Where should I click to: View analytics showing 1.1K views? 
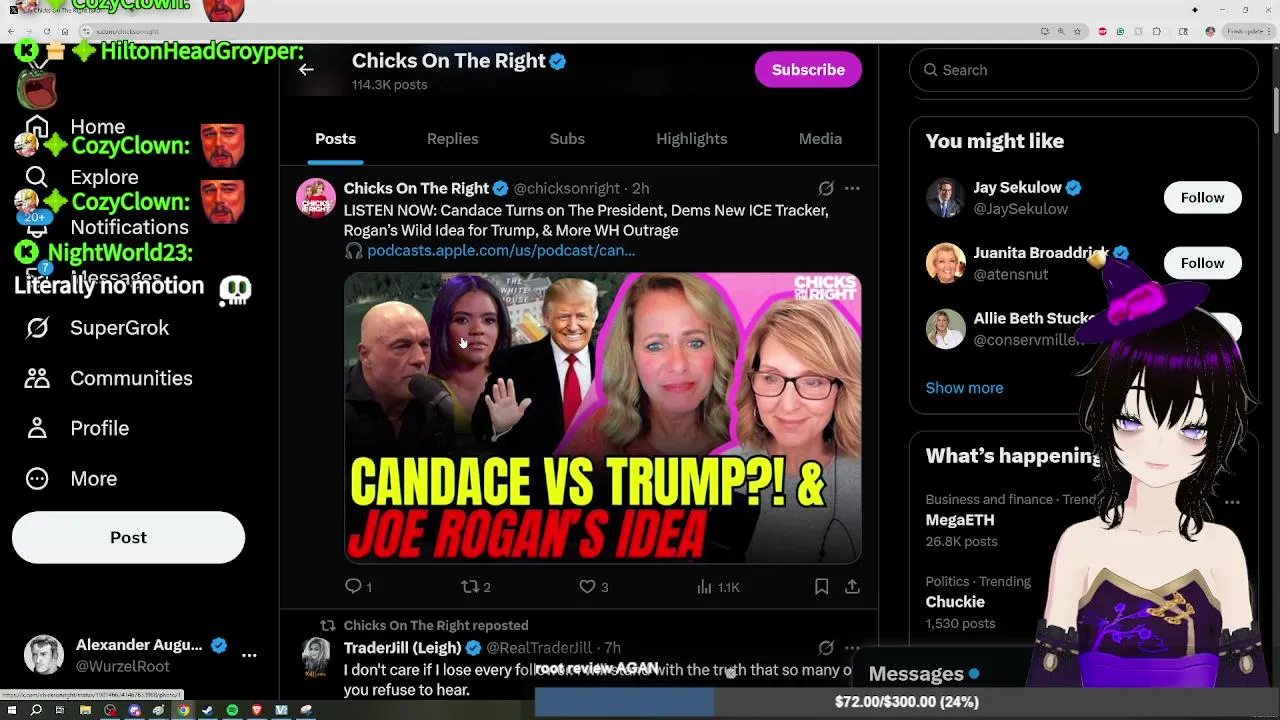(x=718, y=587)
